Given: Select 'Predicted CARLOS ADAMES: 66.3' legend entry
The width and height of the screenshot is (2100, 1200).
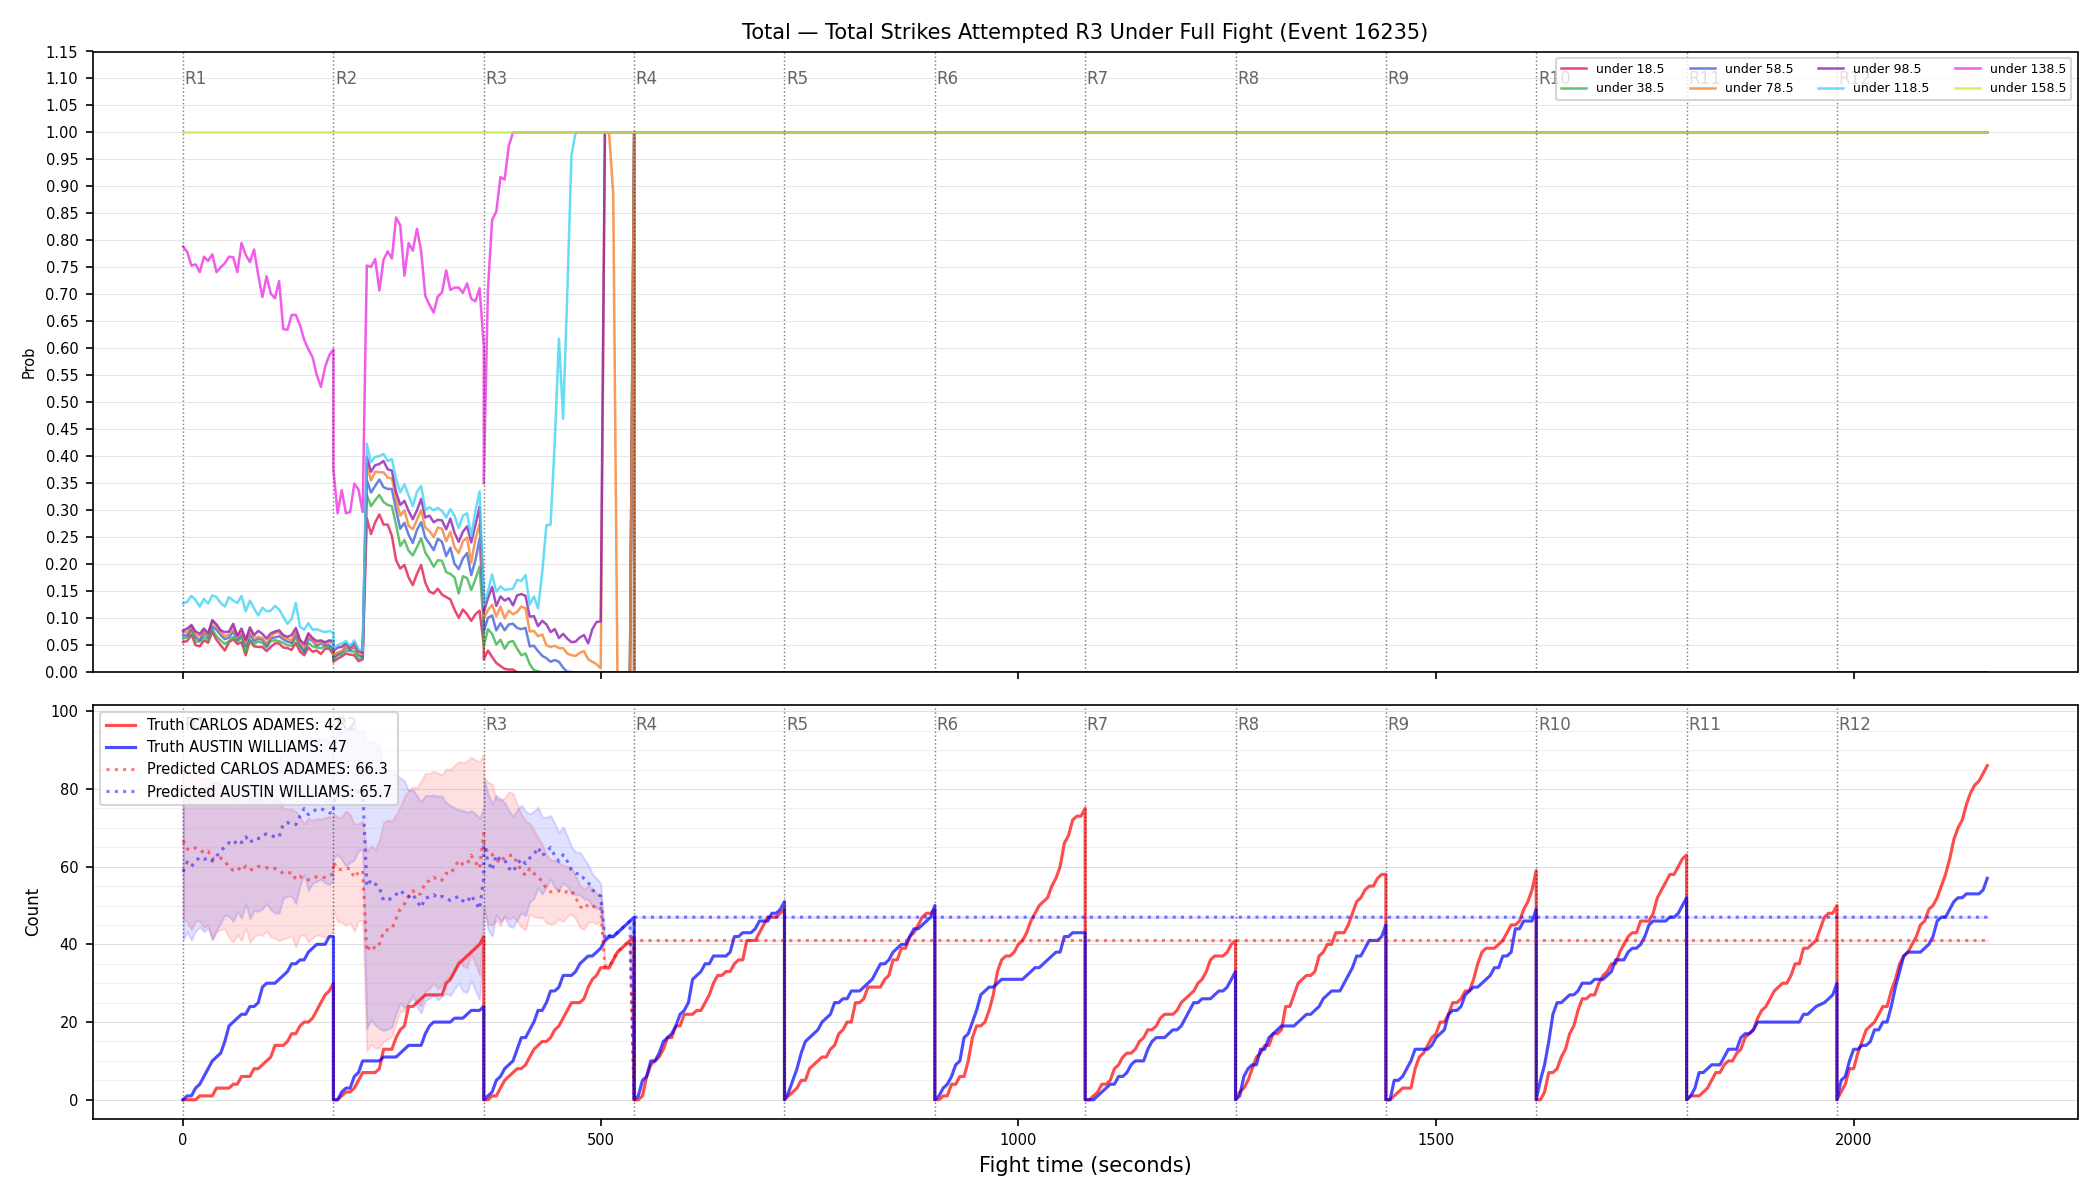Looking at the screenshot, I should pos(246,769).
